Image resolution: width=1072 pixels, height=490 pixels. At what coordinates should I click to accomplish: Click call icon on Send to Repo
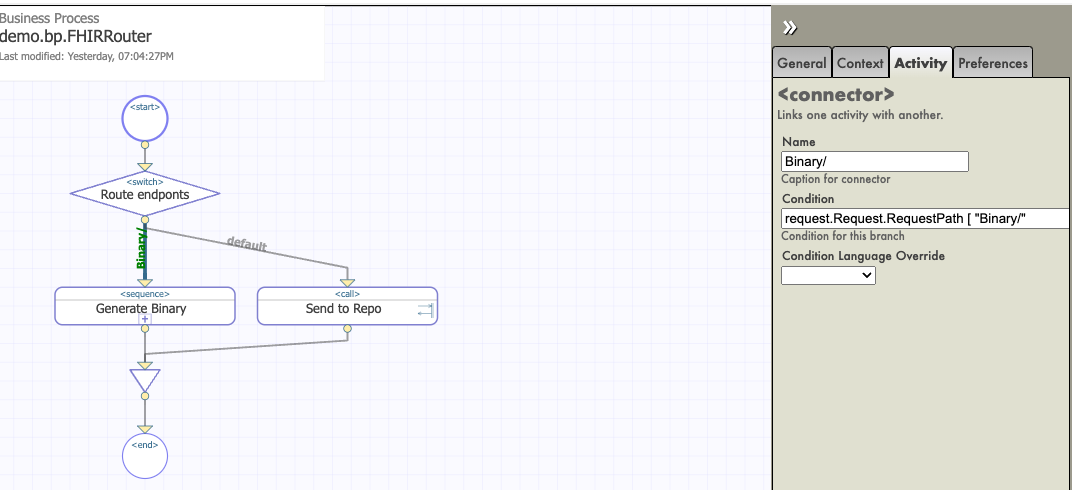423,311
